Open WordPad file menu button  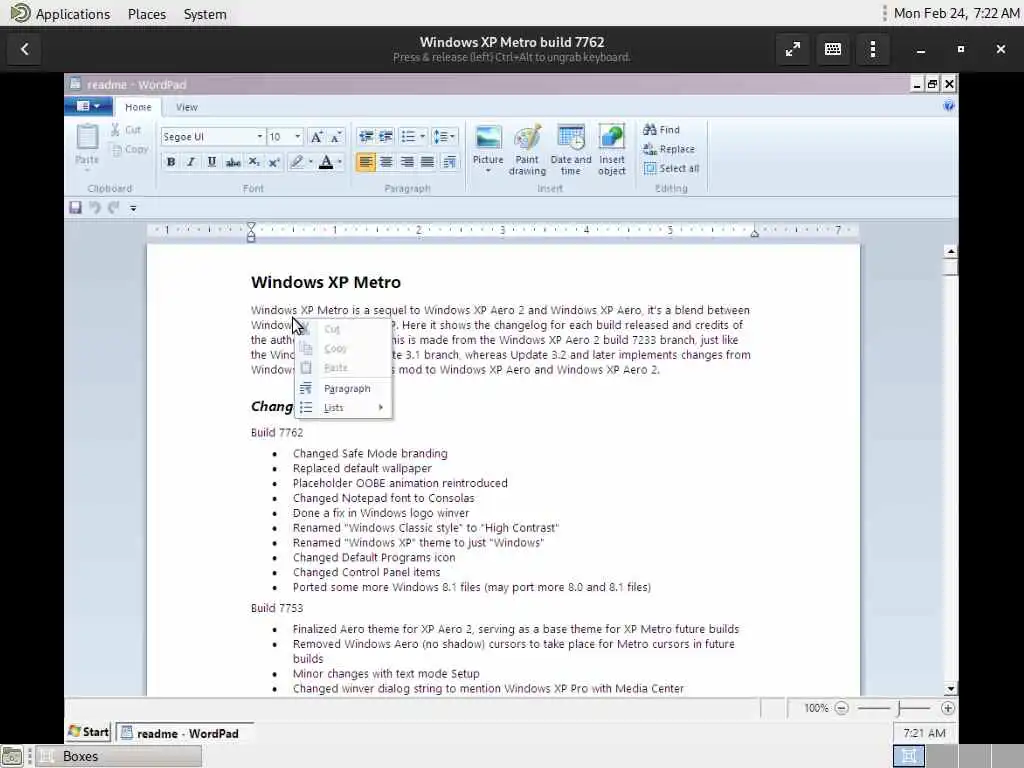coord(89,106)
